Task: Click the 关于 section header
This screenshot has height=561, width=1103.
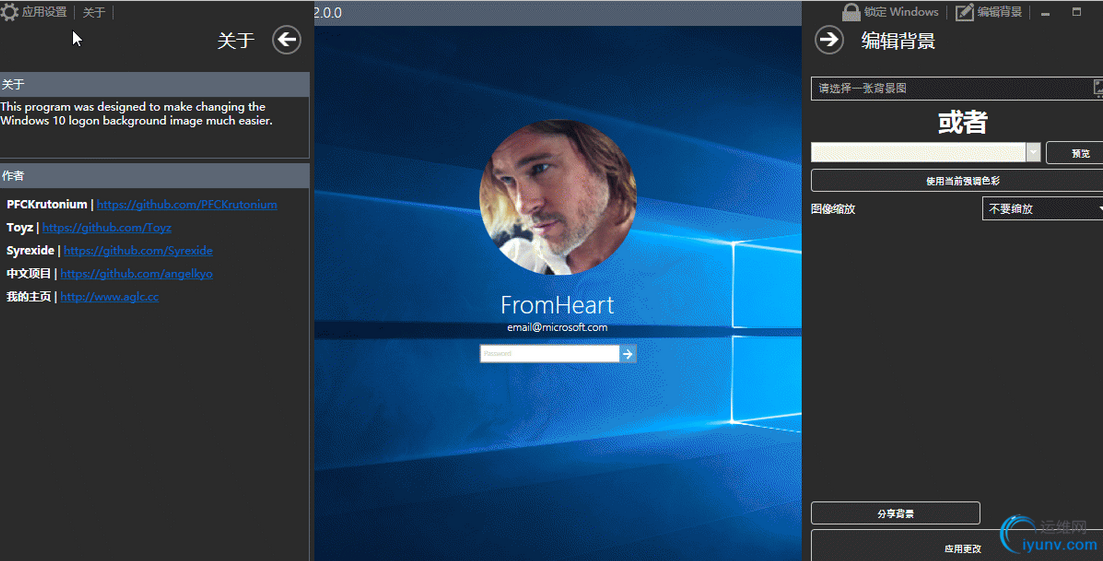Action: (155, 84)
